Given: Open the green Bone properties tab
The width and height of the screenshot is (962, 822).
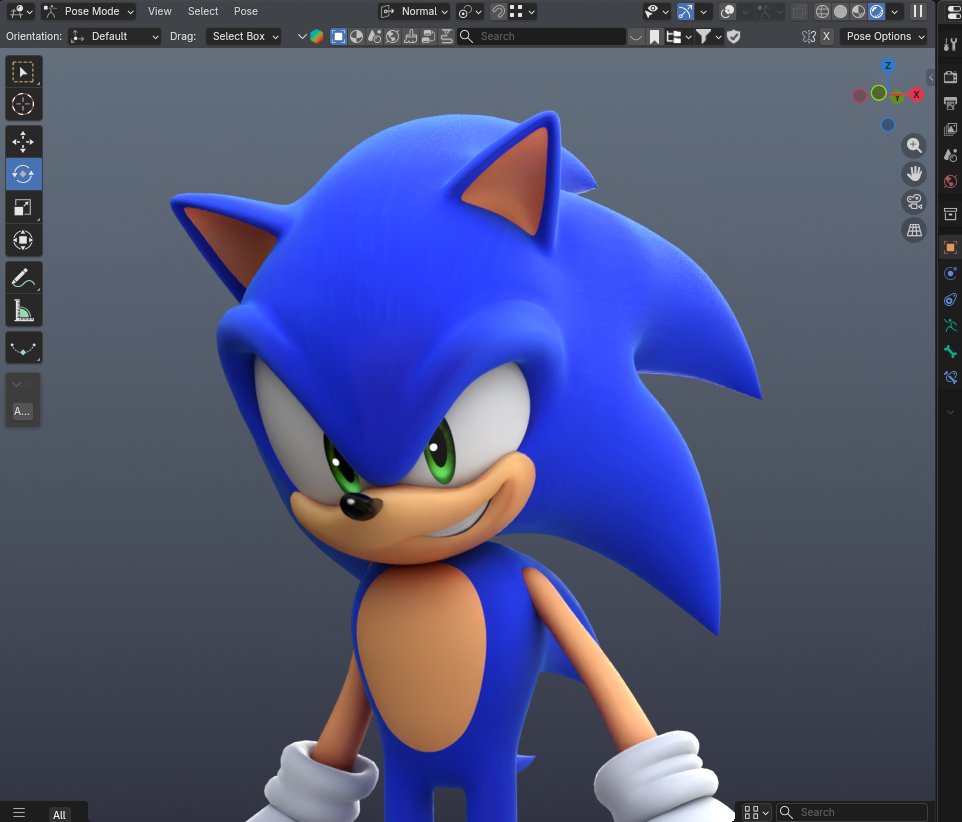Looking at the screenshot, I should pos(950,351).
